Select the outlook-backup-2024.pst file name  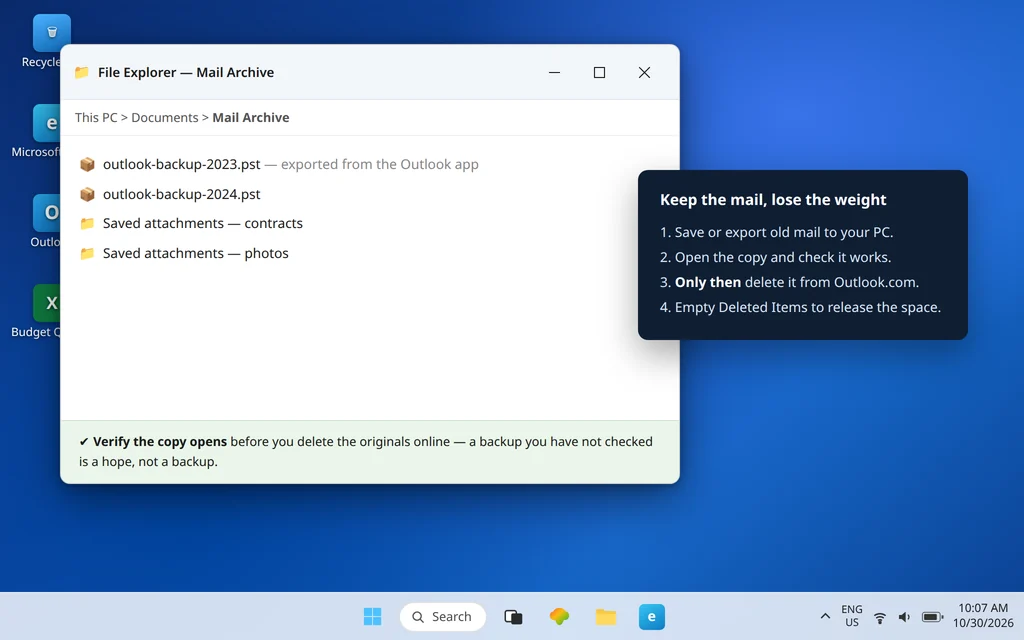182,194
